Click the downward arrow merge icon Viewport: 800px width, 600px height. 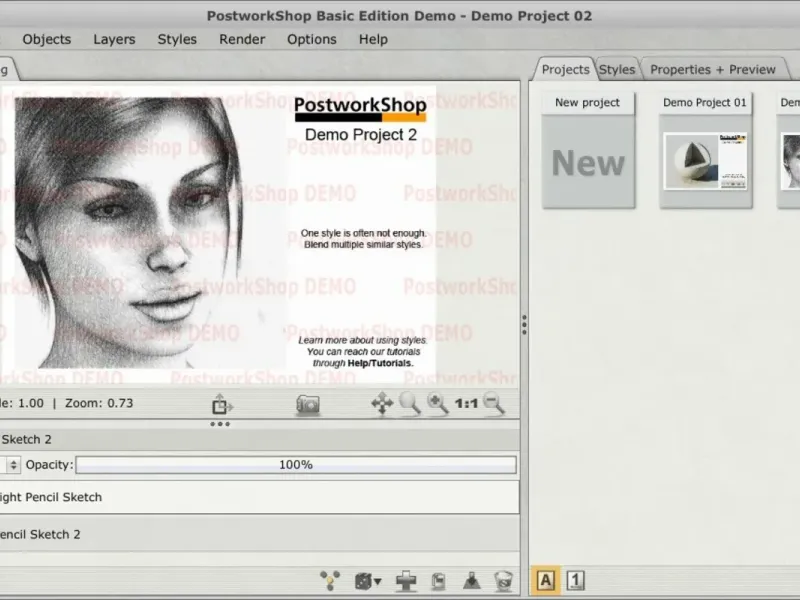click(471, 581)
